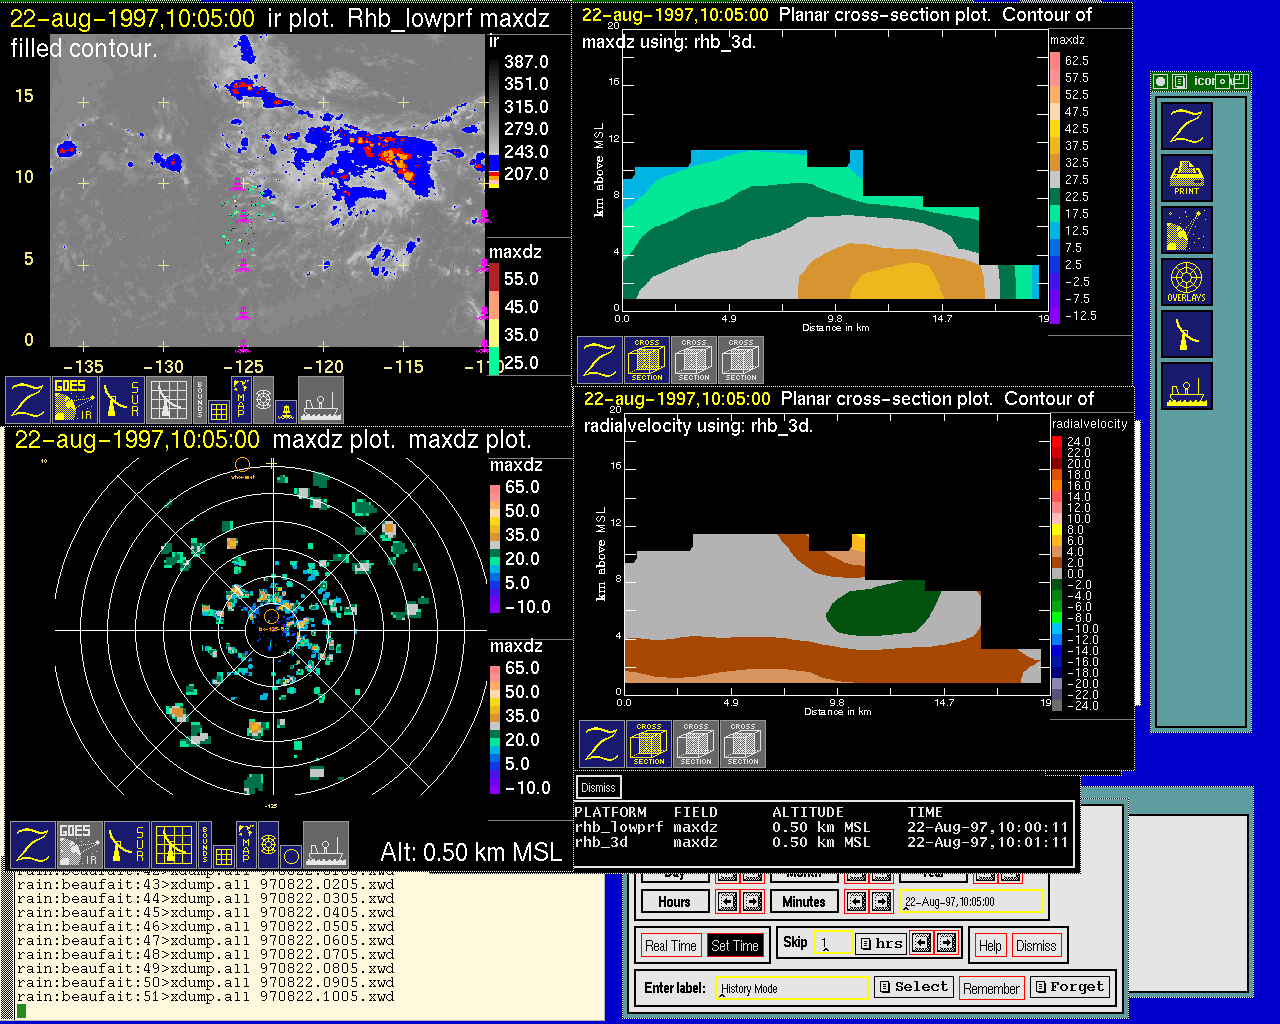
Task: Enable Real Time mode
Action: (670, 946)
